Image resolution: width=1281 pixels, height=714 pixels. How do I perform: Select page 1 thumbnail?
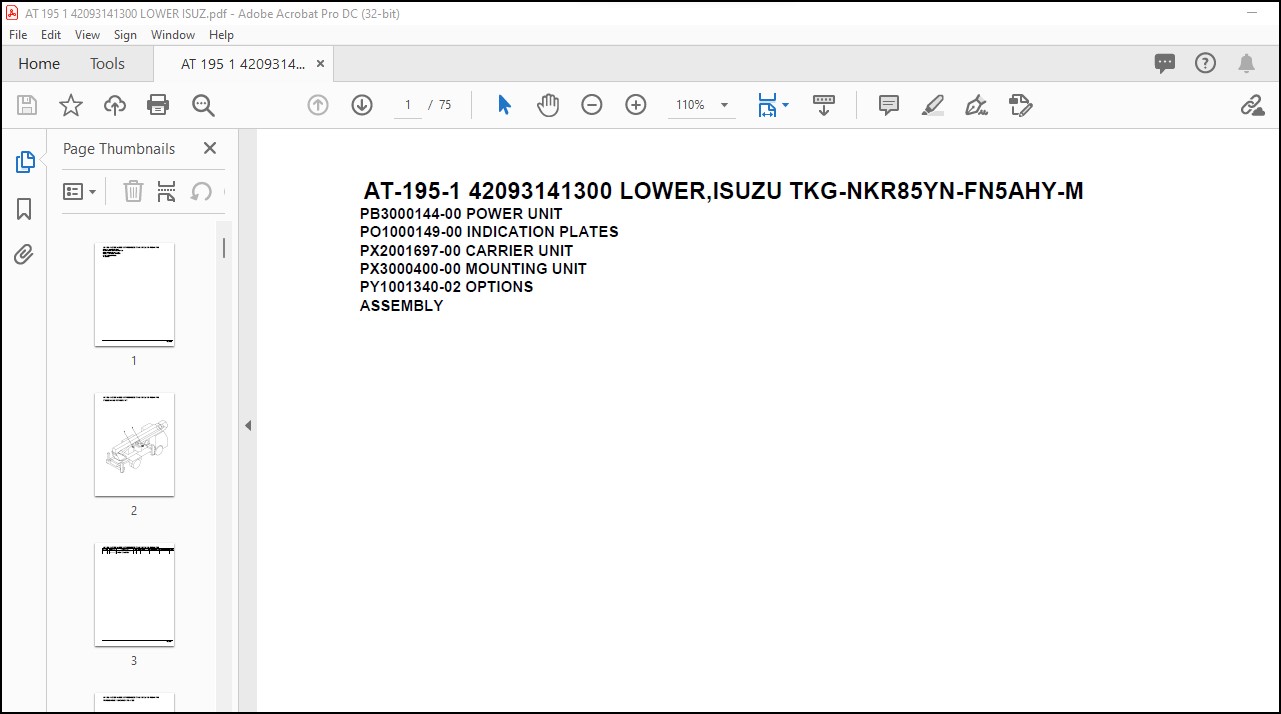(x=134, y=294)
